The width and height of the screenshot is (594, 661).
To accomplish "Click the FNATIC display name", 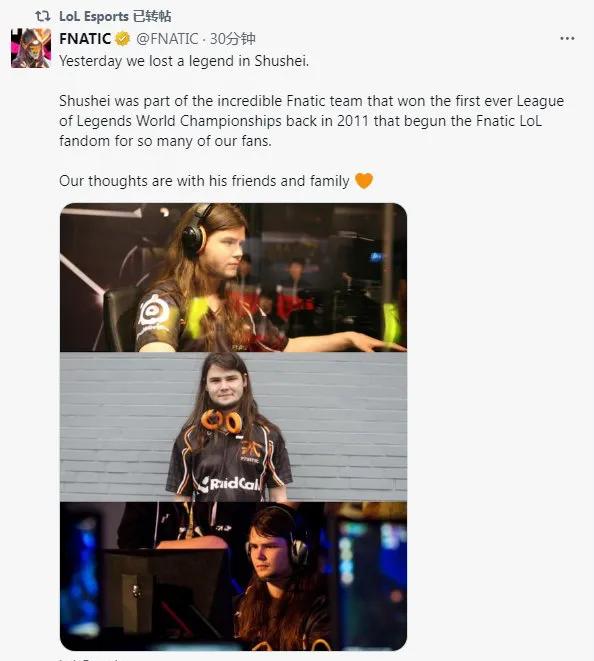I will click(85, 39).
